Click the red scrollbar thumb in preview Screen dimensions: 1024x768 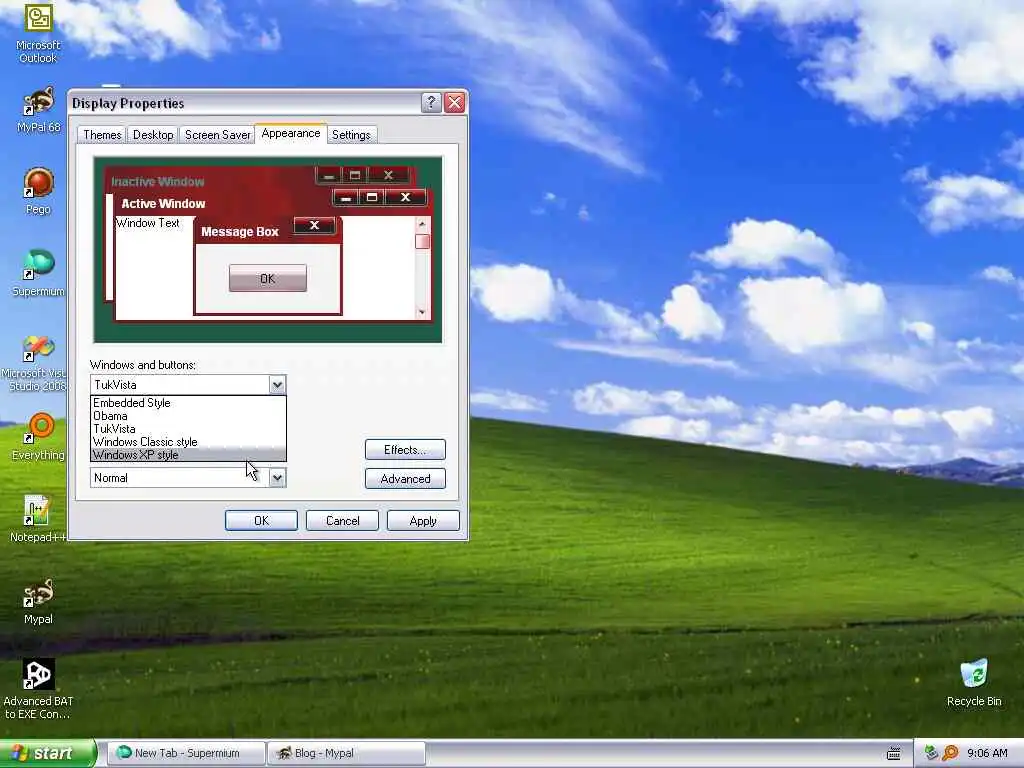tap(422, 241)
